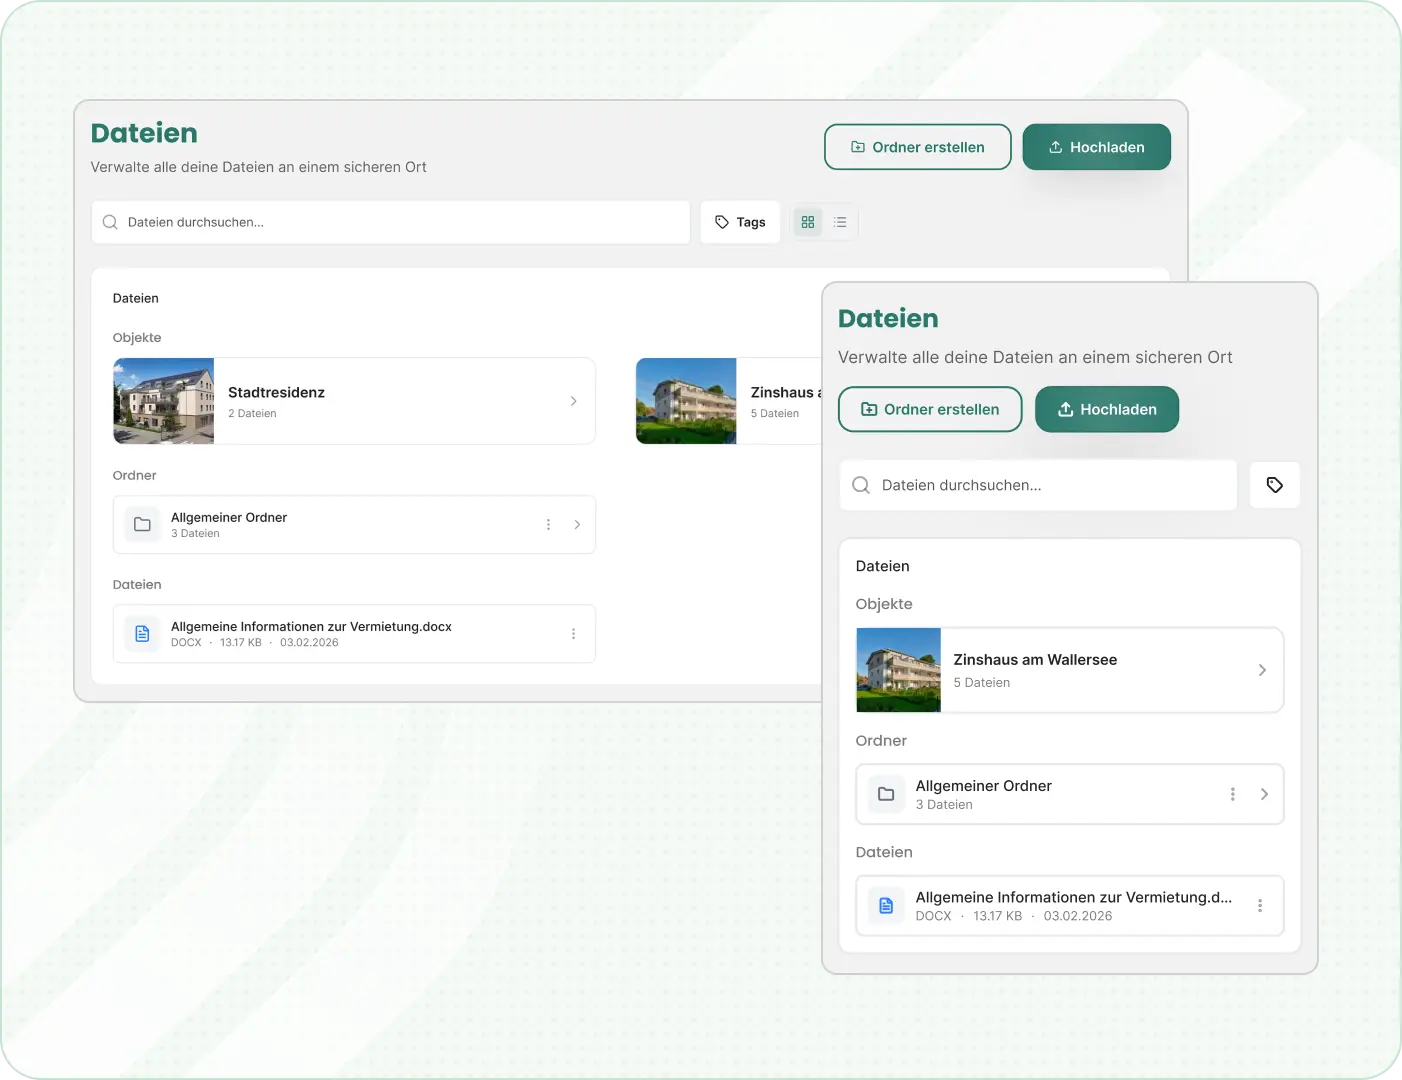
Task: Open Allgemeiner Ordner chevron in mobile panel
Action: 1264,794
